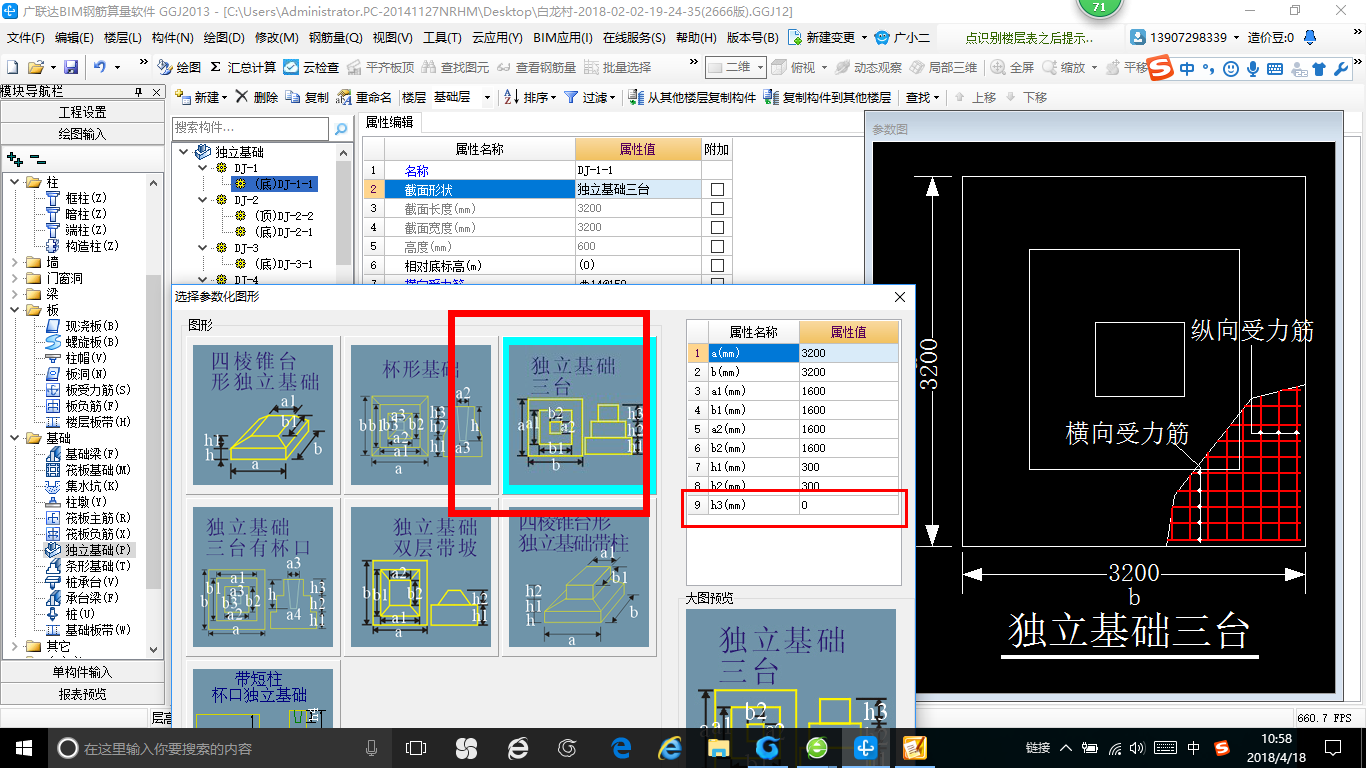Open the 基础层 floor dropdown

[487, 97]
